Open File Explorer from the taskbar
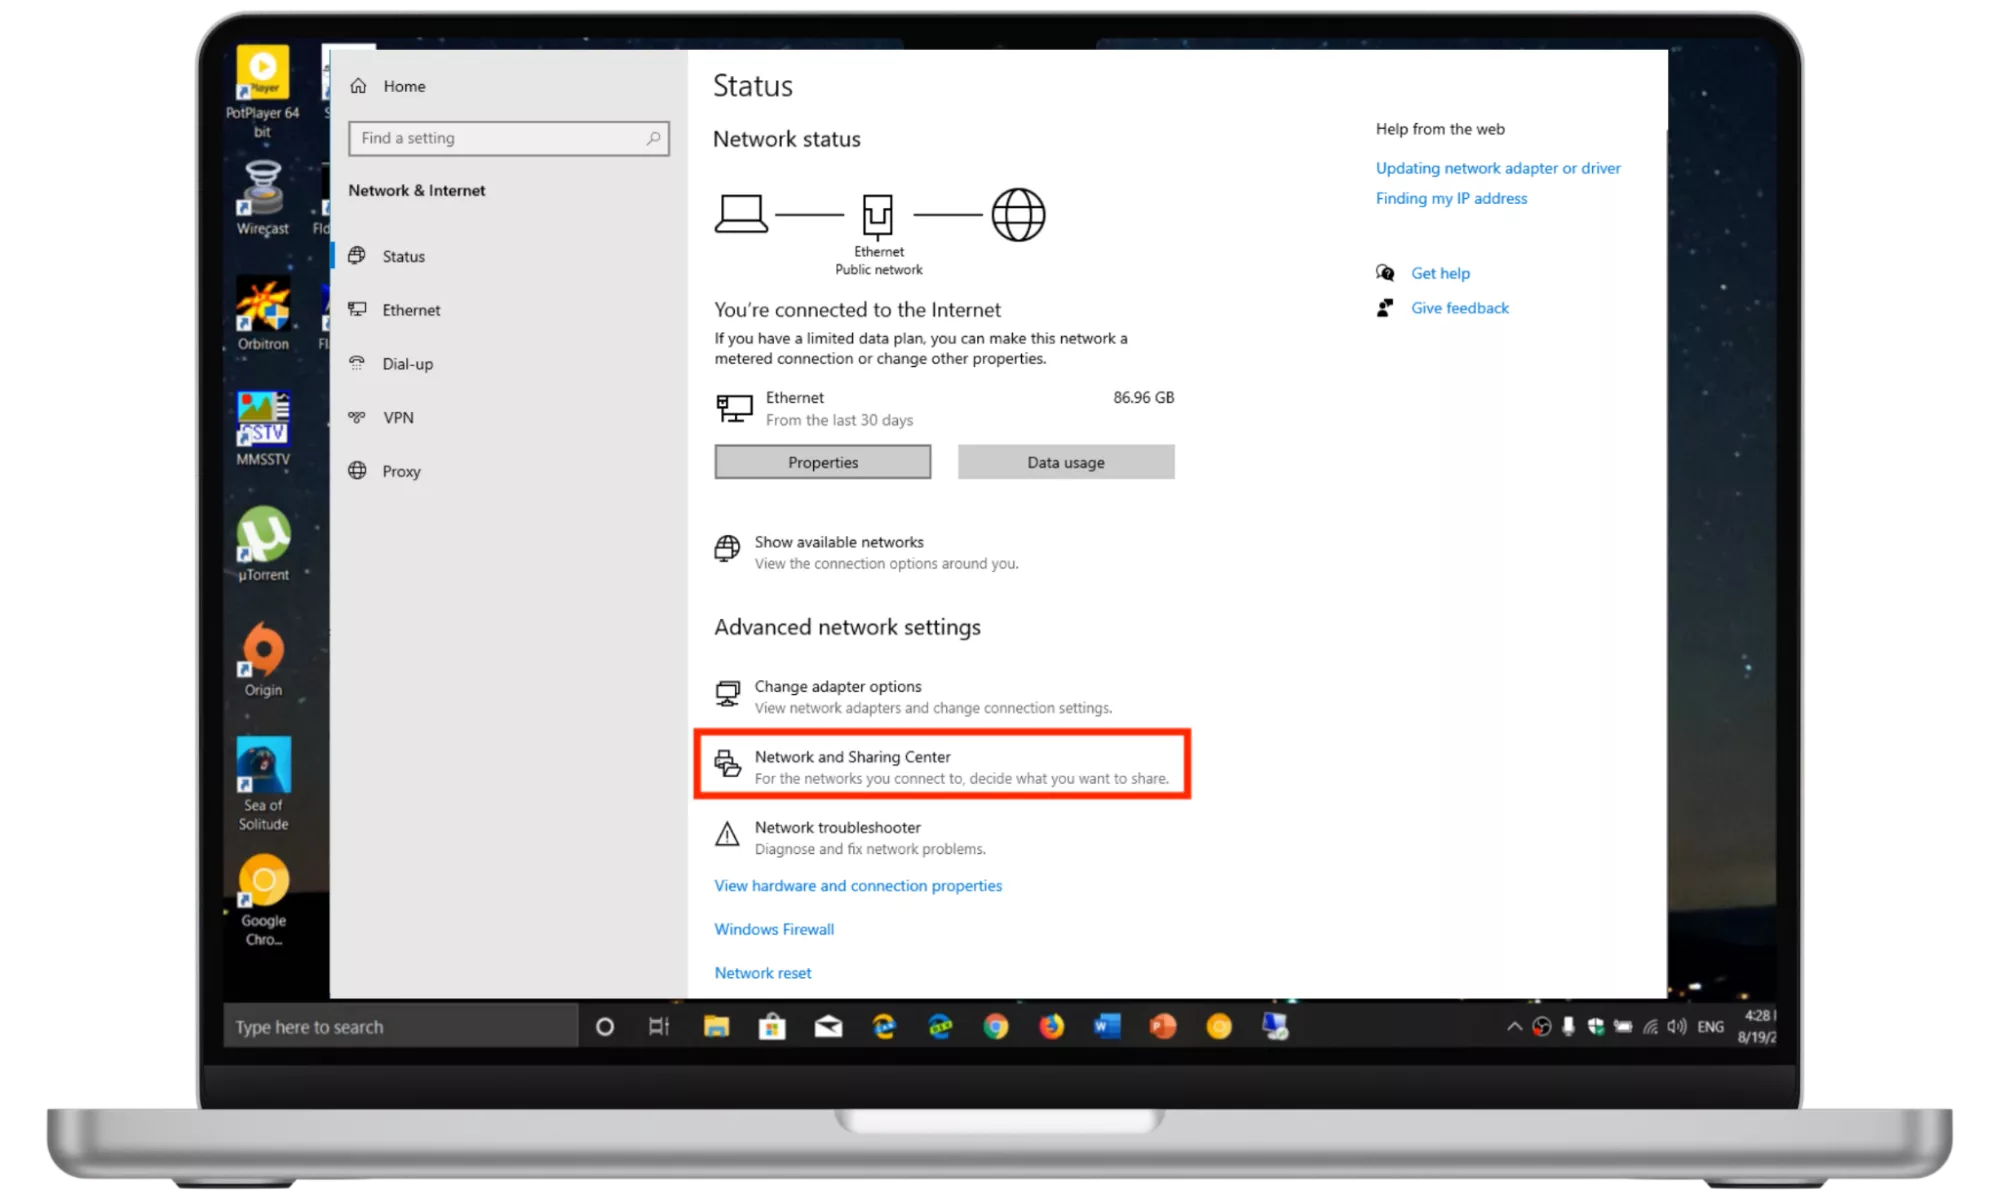 [x=716, y=1027]
